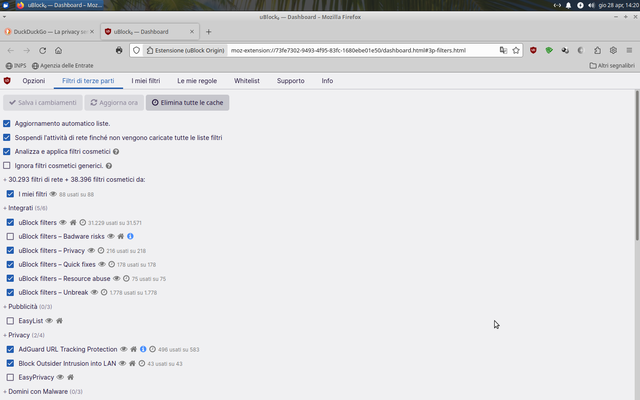Viewport: 640px width, 400px height.
Task: Click the clock cache icon for uBlock filters – Privacy
Action: 101,251
